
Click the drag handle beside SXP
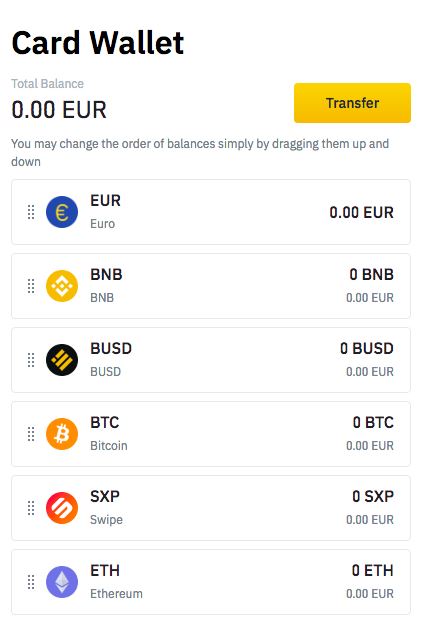[x=31, y=508]
